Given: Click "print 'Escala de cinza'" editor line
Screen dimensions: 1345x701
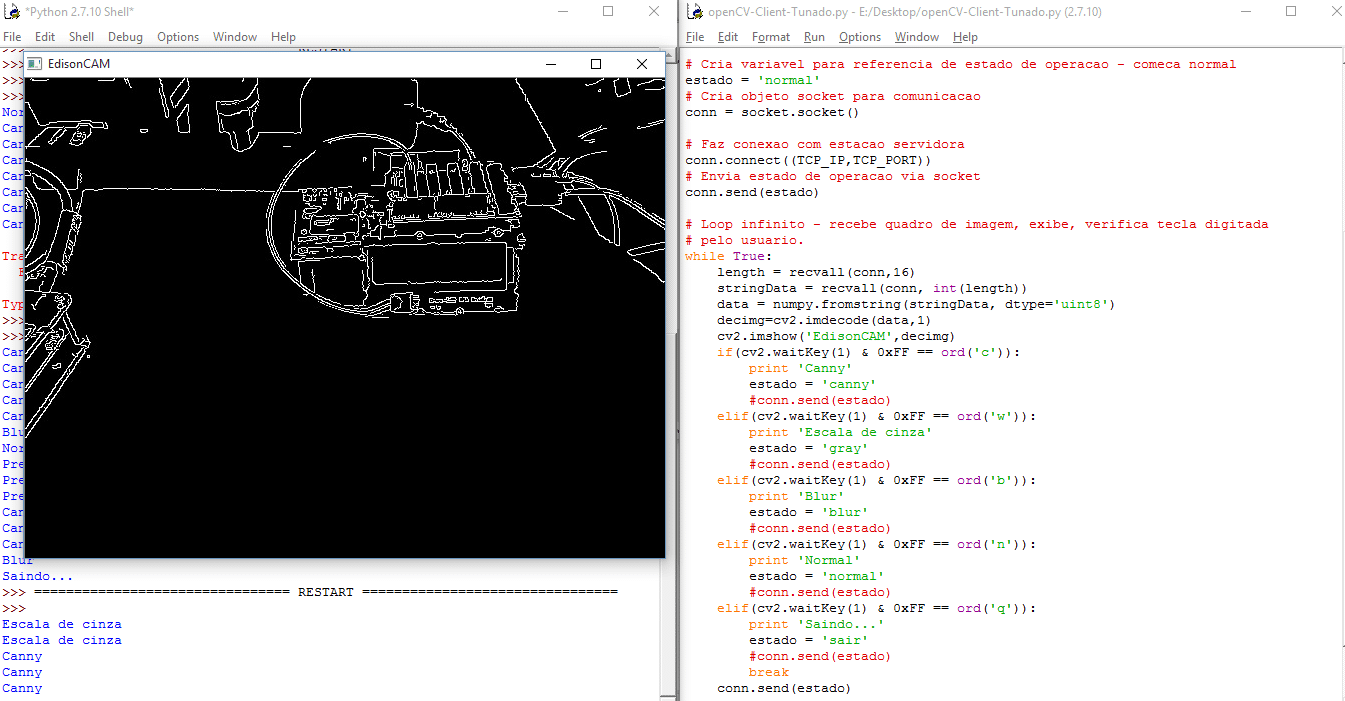Looking at the screenshot, I should point(840,432).
